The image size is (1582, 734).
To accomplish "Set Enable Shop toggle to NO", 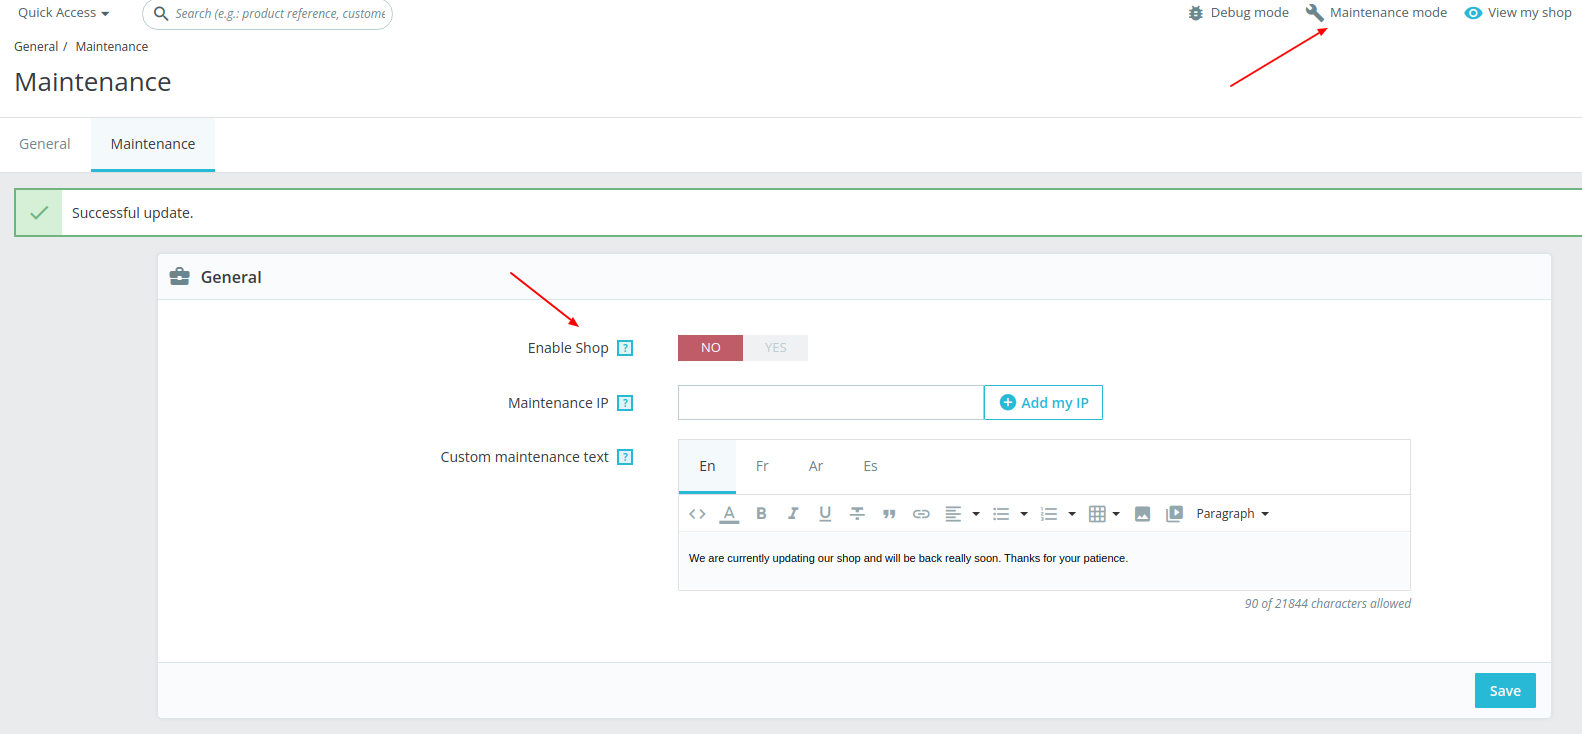I will pyautogui.click(x=710, y=348).
